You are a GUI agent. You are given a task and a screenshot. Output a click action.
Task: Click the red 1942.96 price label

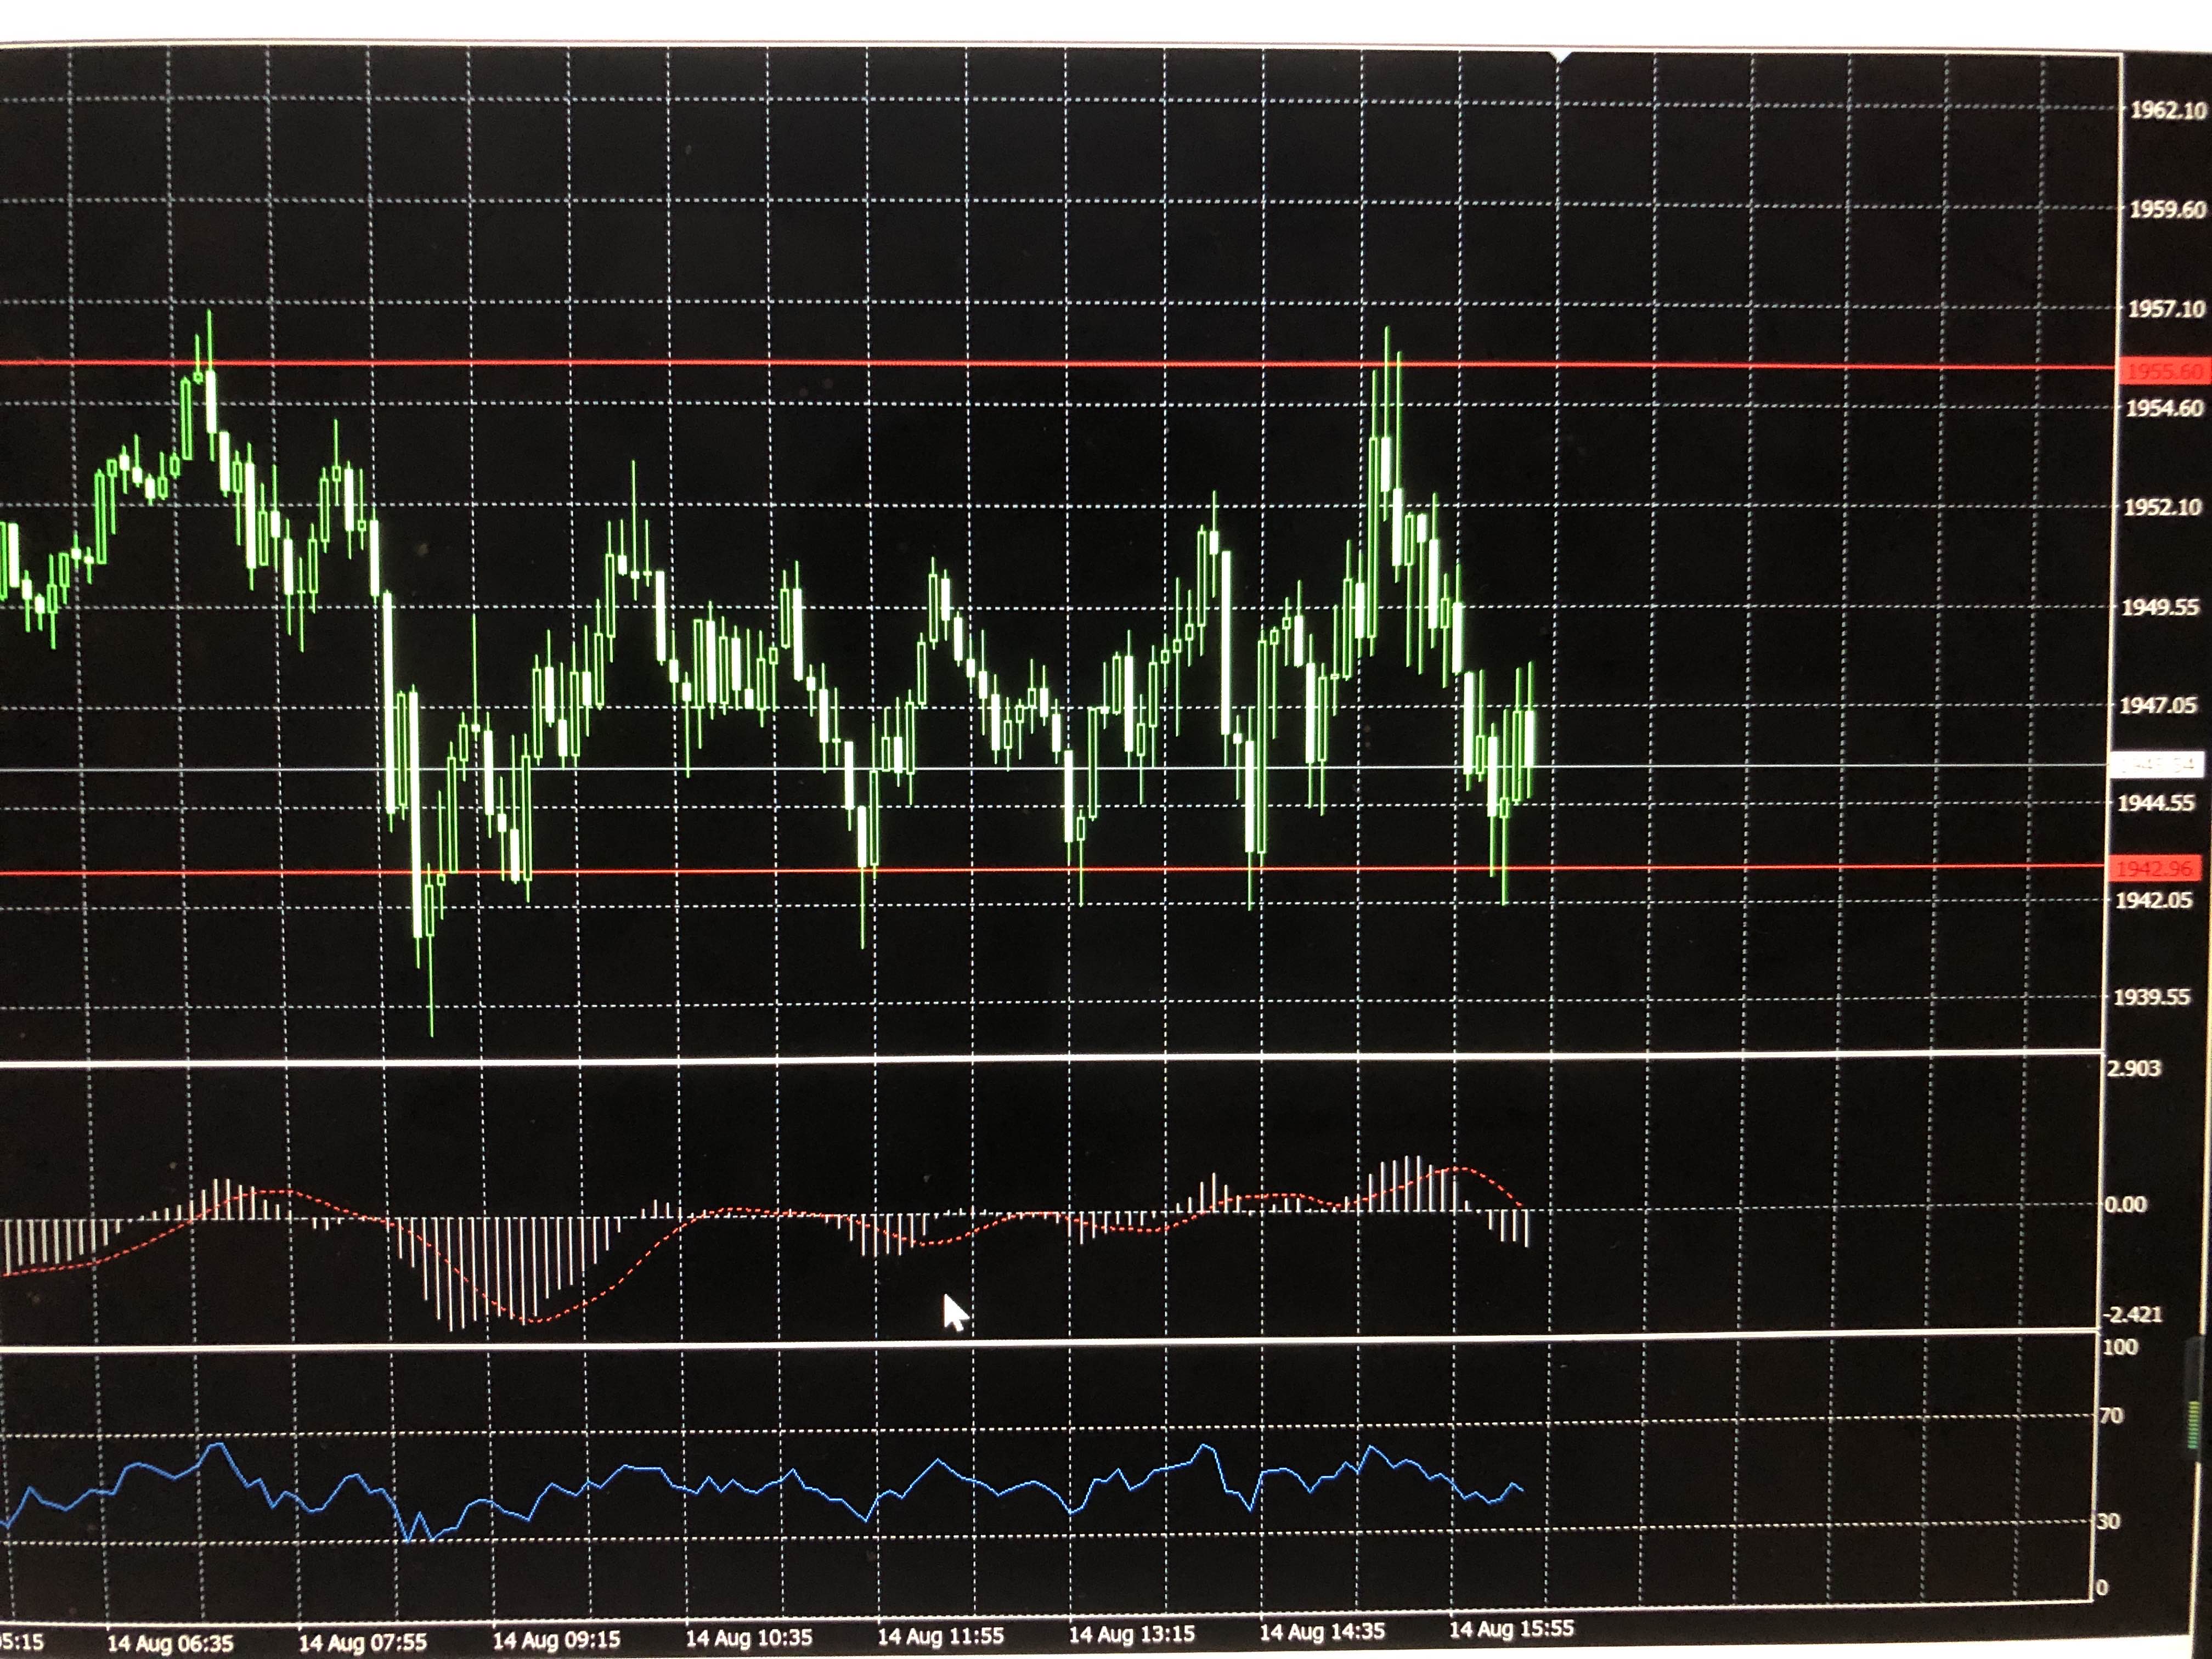pos(2154,868)
